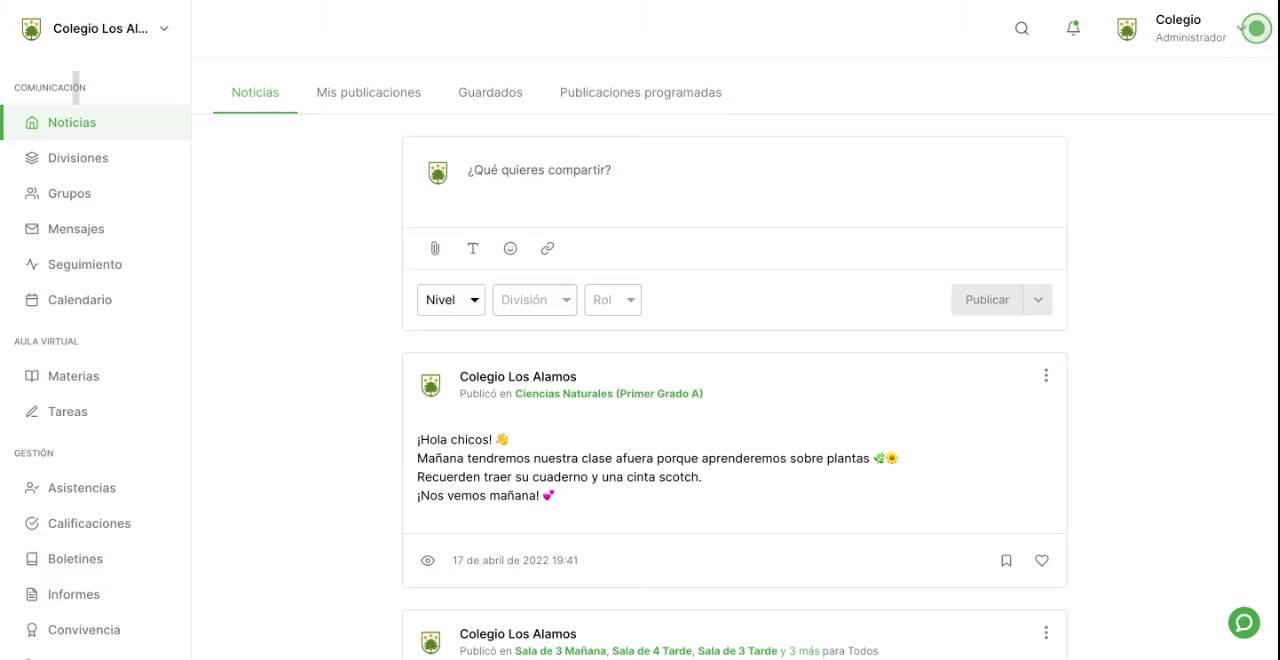Open the green chat support bubble
The width and height of the screenshot is (1280, 660).
coord(1244,623)
